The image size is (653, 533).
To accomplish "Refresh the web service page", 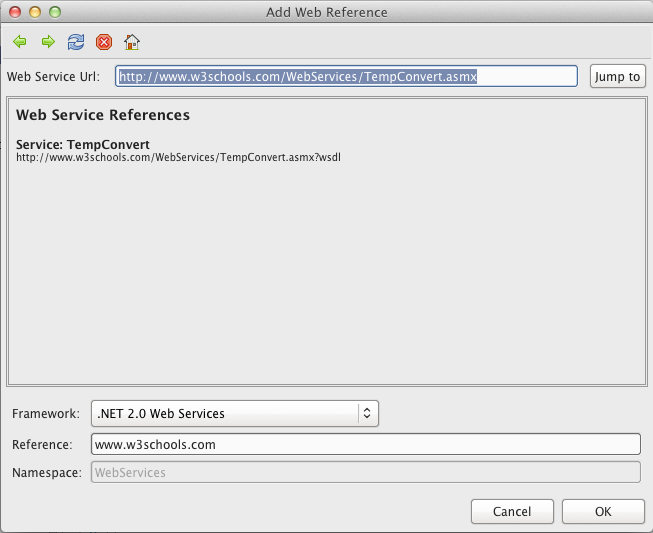I will [x=76, y=42].
